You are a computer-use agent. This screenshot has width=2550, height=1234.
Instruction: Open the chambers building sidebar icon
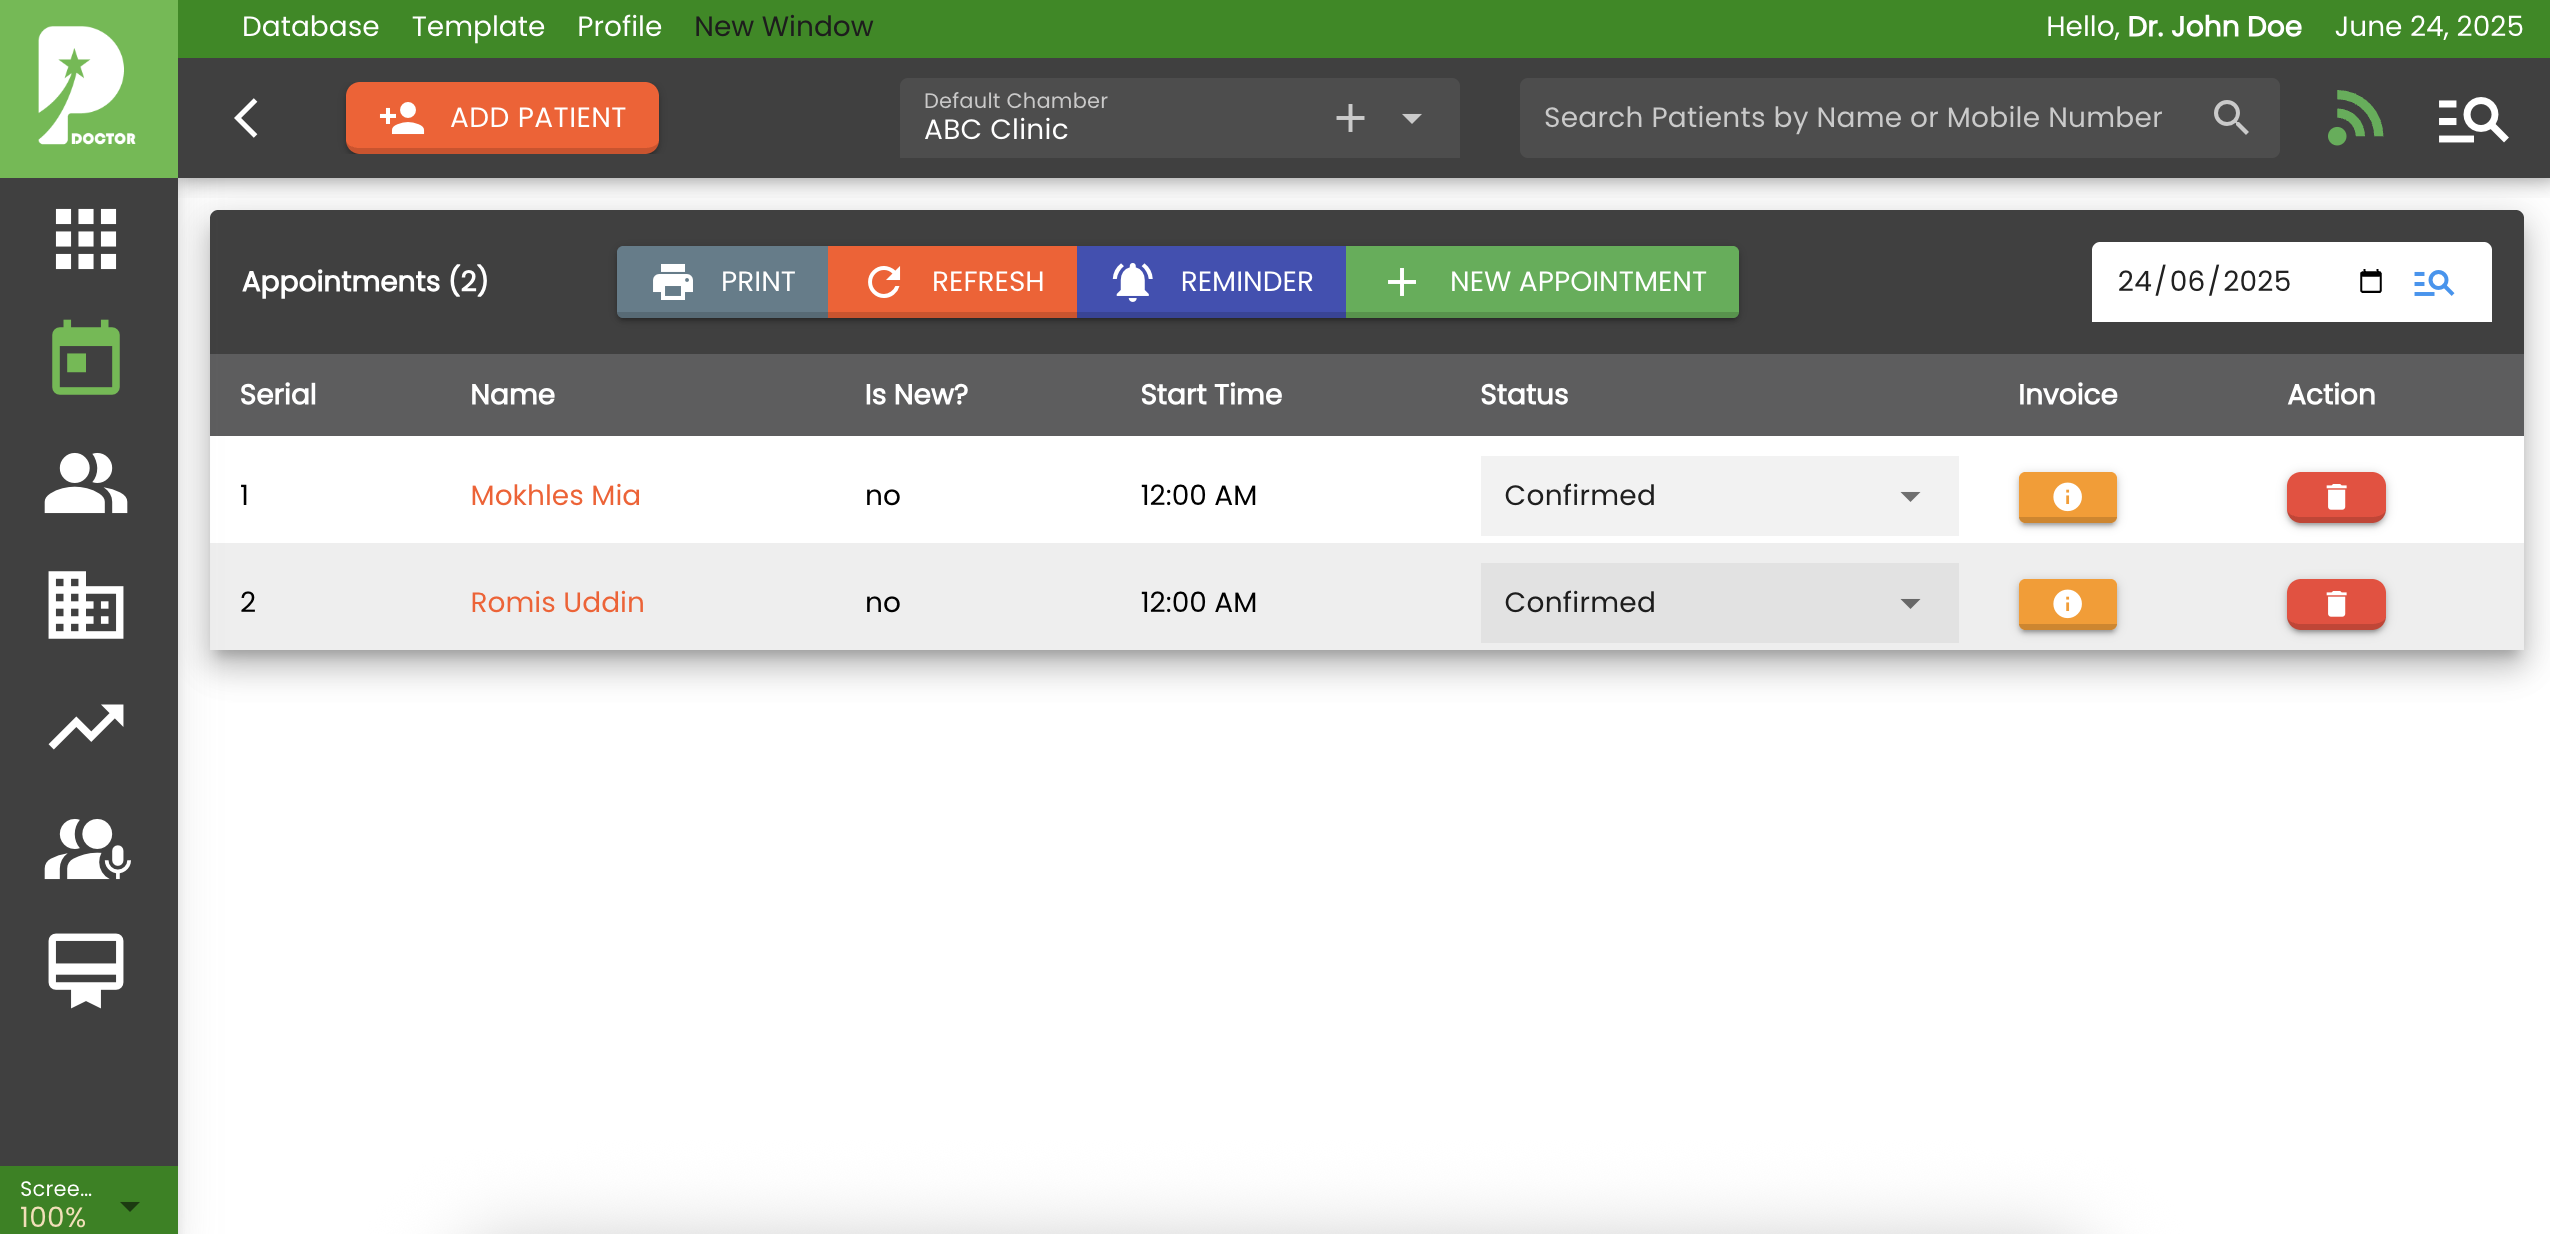[86, 605]
